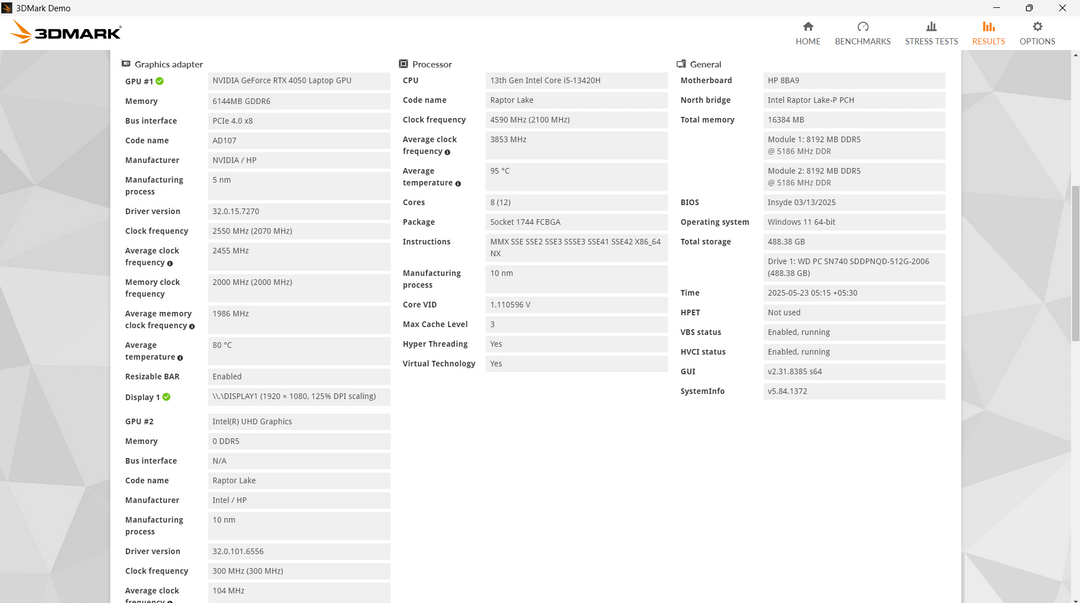Click the 3DMark logo
The height and width of the screenshot is (603, 1080).
click(x=66, y=32)
